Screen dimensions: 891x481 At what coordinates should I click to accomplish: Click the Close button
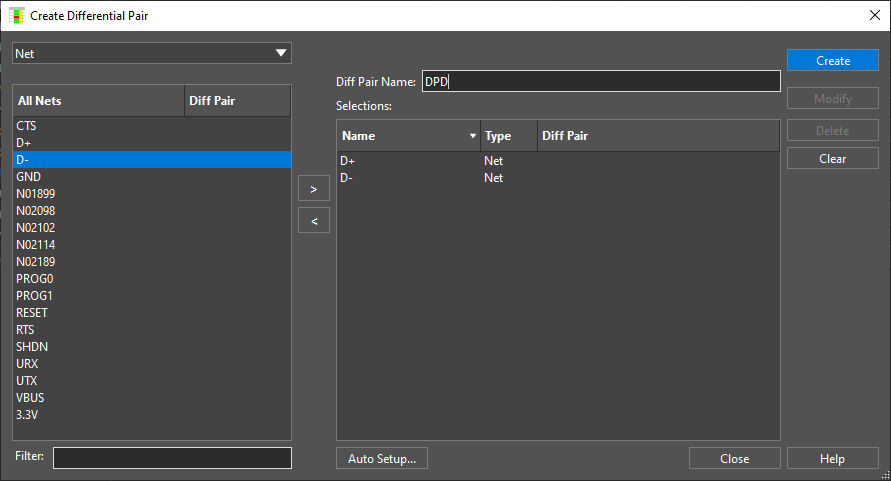pyautogui.click(x=735, y=459)
